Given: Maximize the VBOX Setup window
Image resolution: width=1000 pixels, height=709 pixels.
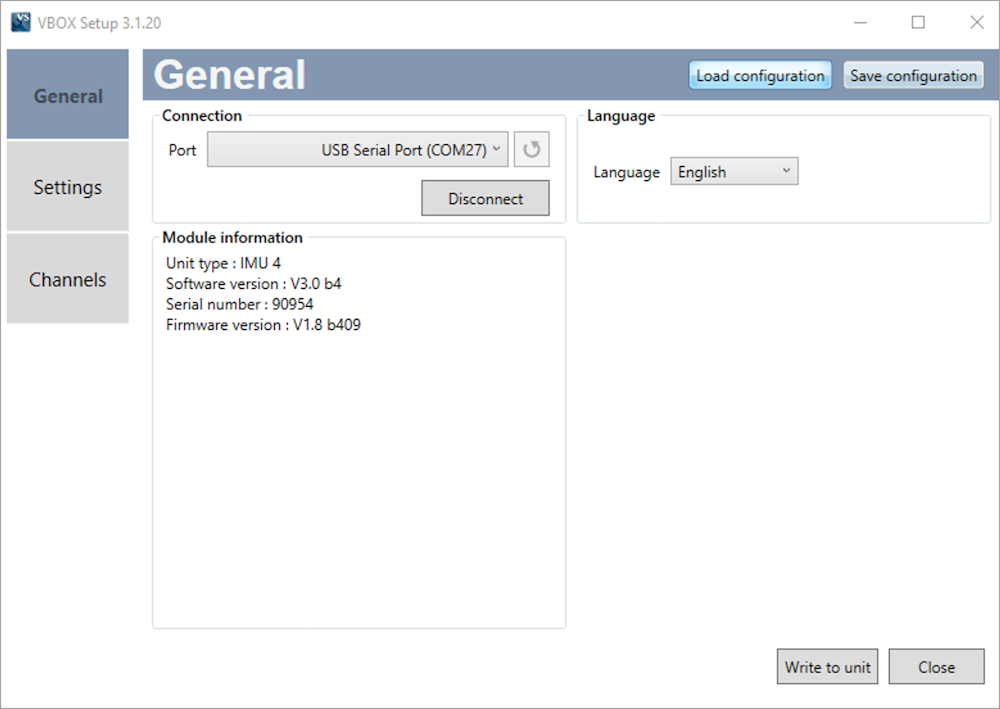Looking at the screenshot, I should (918, 22).
